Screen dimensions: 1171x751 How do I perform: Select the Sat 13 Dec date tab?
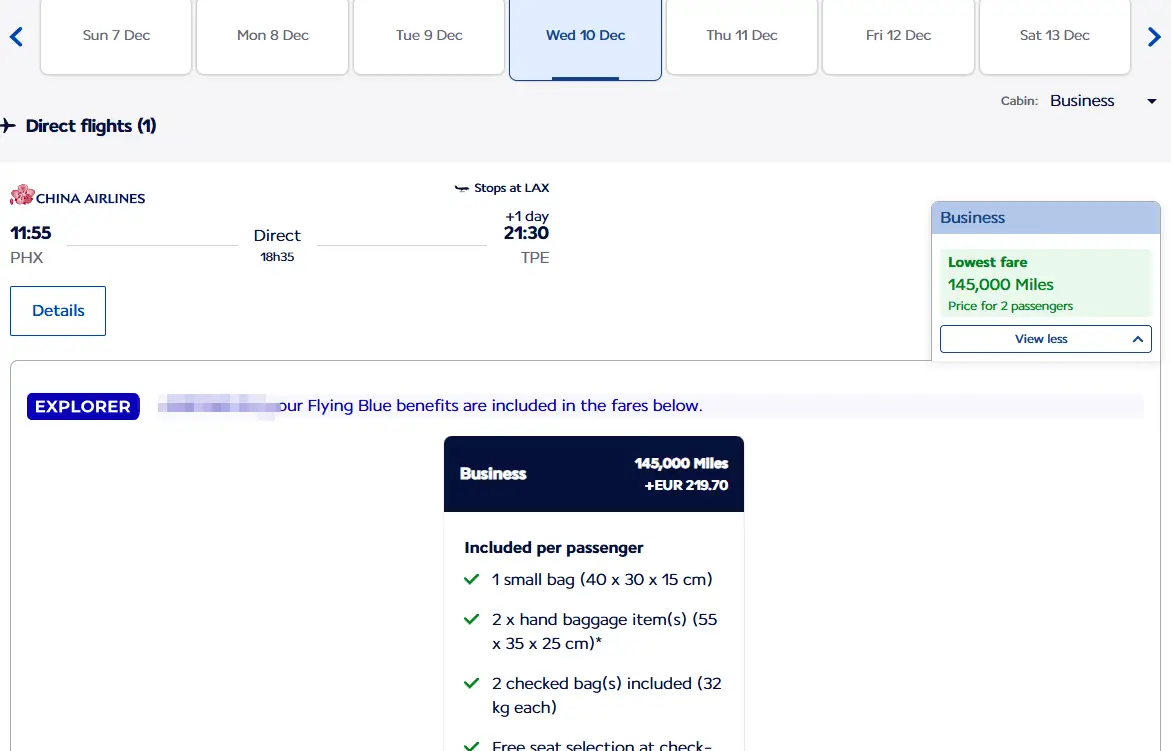(1054, 37)
